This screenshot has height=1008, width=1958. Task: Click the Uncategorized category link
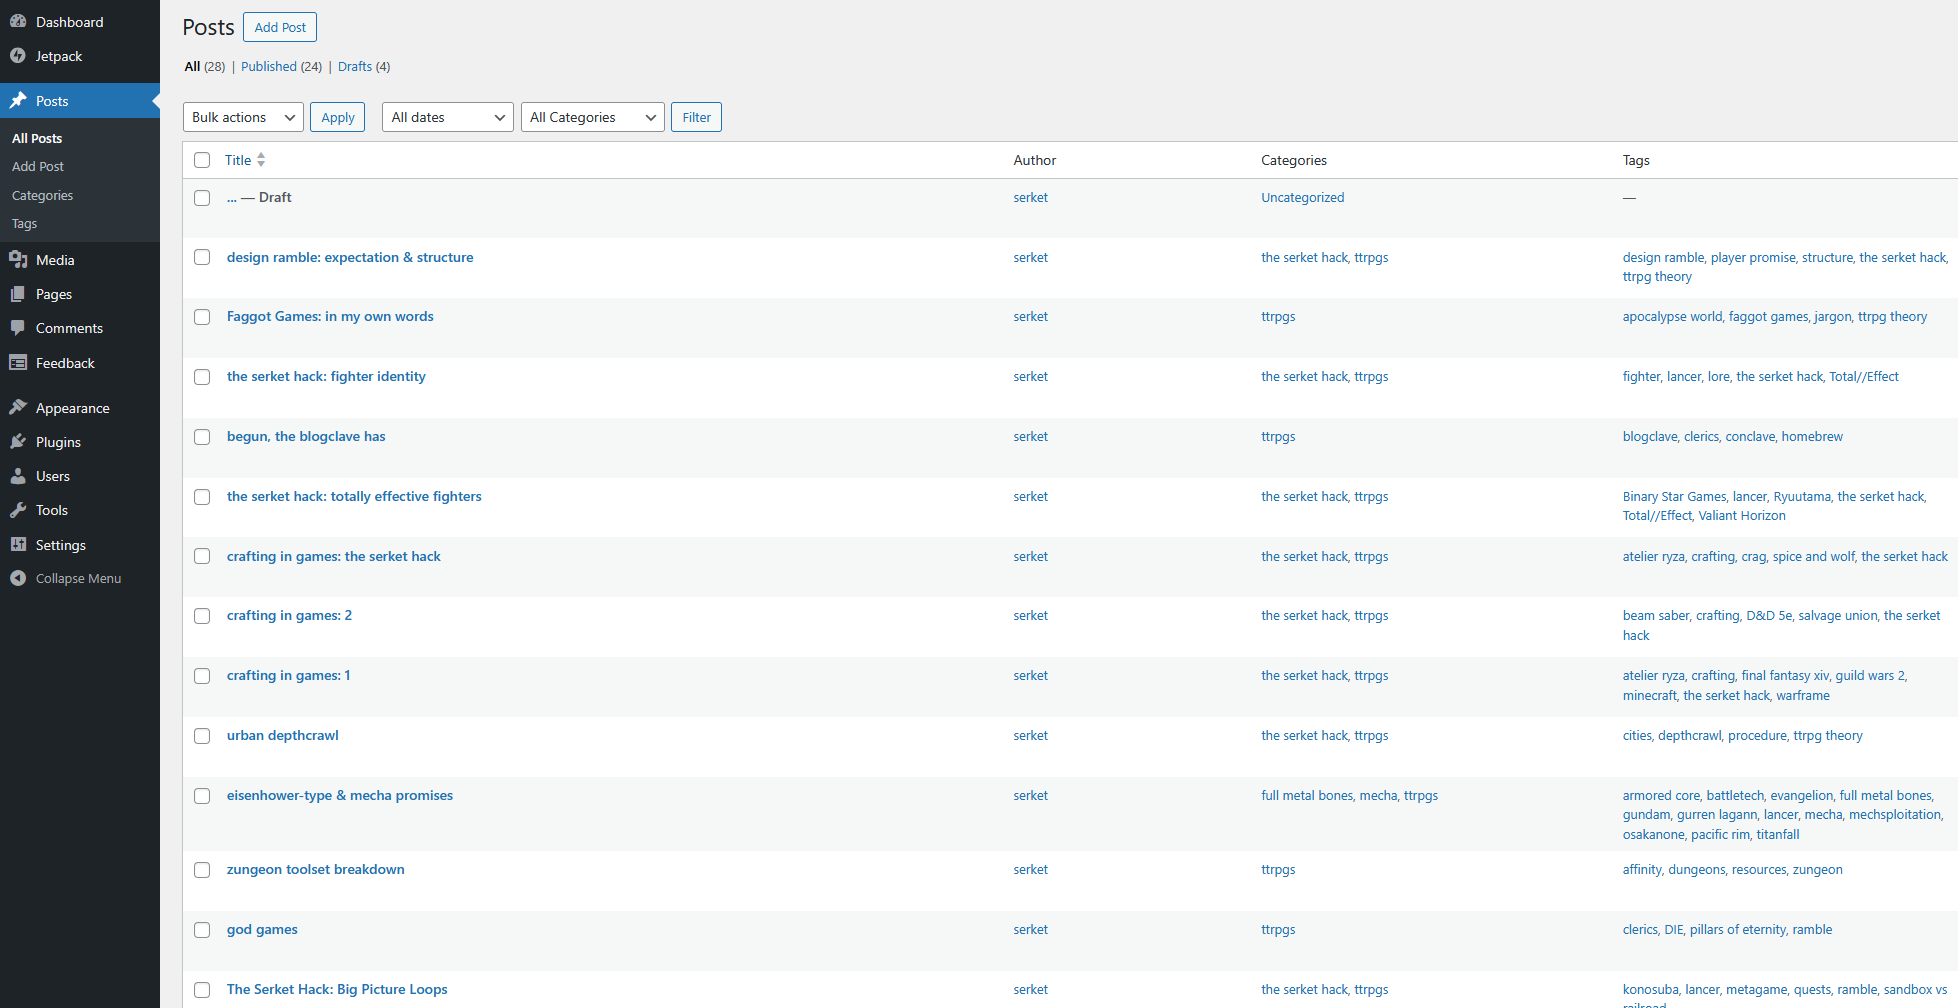pos(1302,197)
